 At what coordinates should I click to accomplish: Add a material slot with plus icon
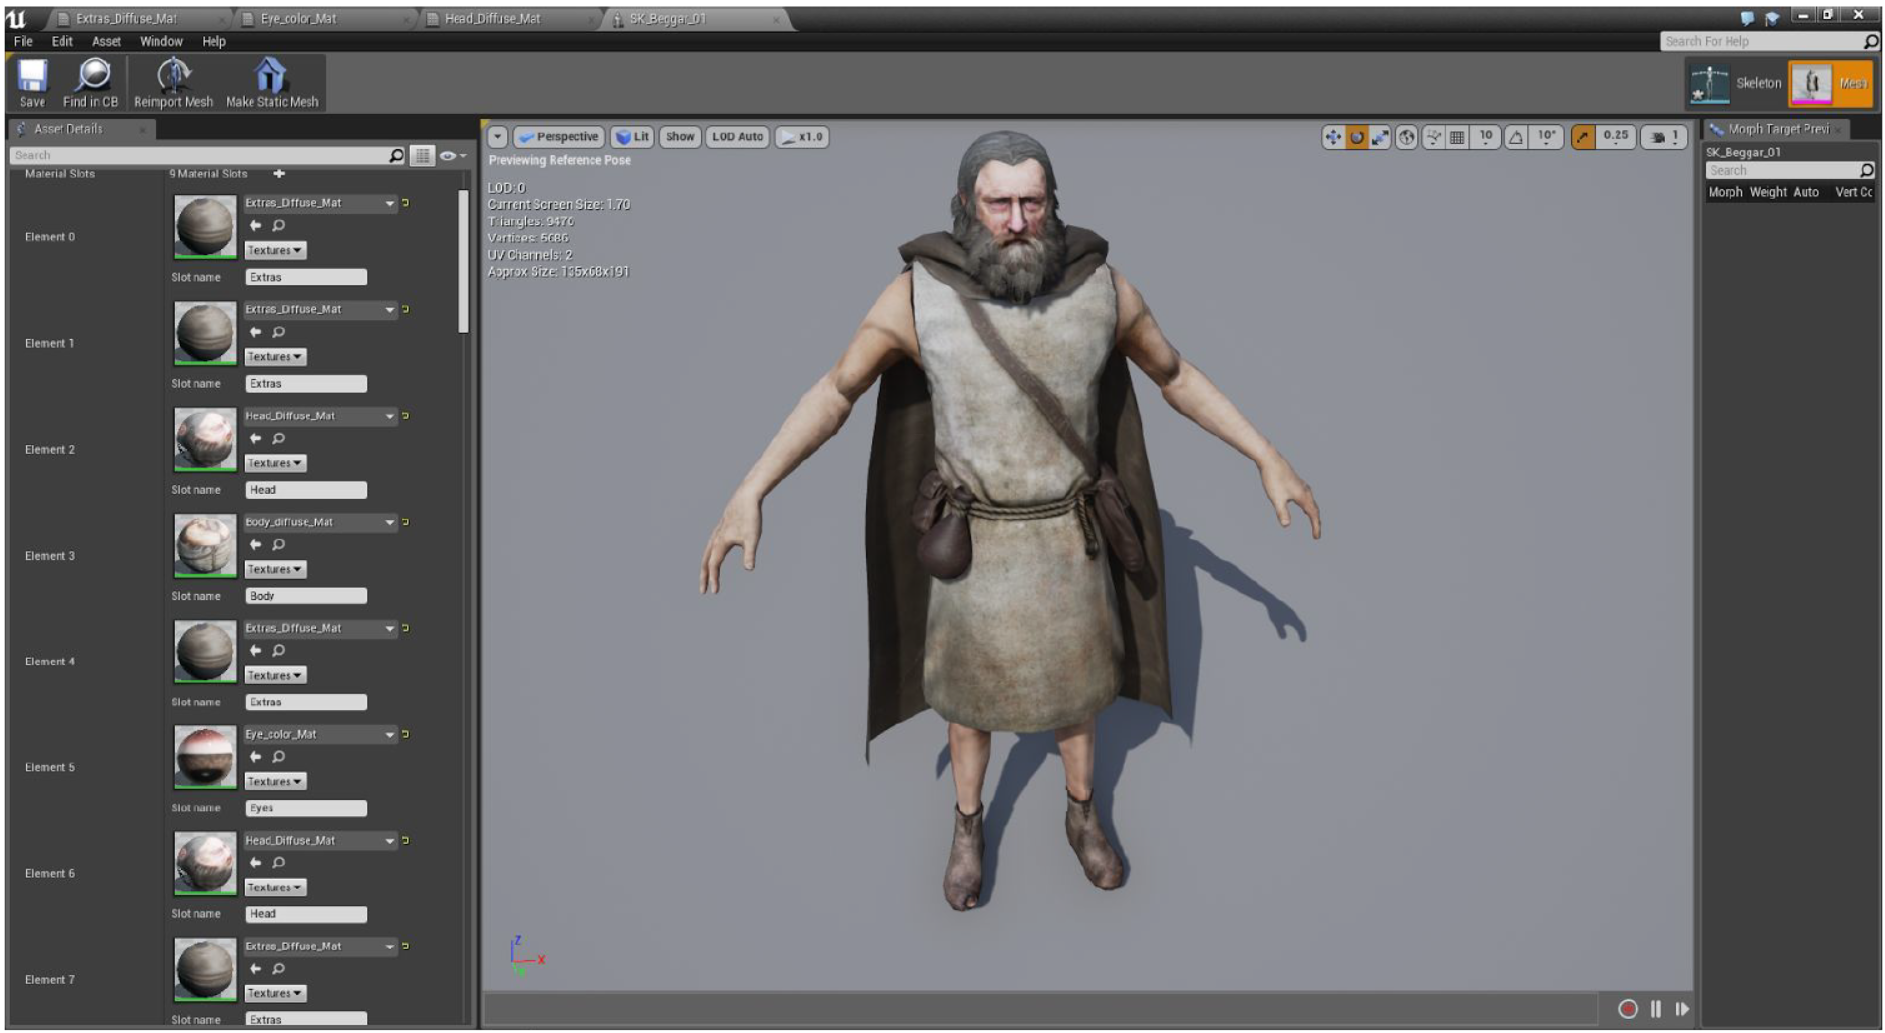(x=279, y=174)
